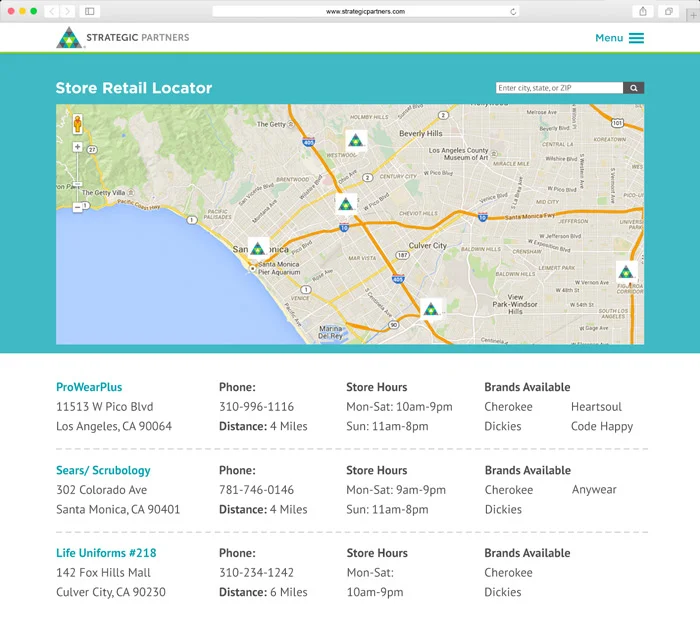This screenshot has height=626, width=700.
Task: Click Santa Monica, CA 90401 text
Action: coord(118,509)
